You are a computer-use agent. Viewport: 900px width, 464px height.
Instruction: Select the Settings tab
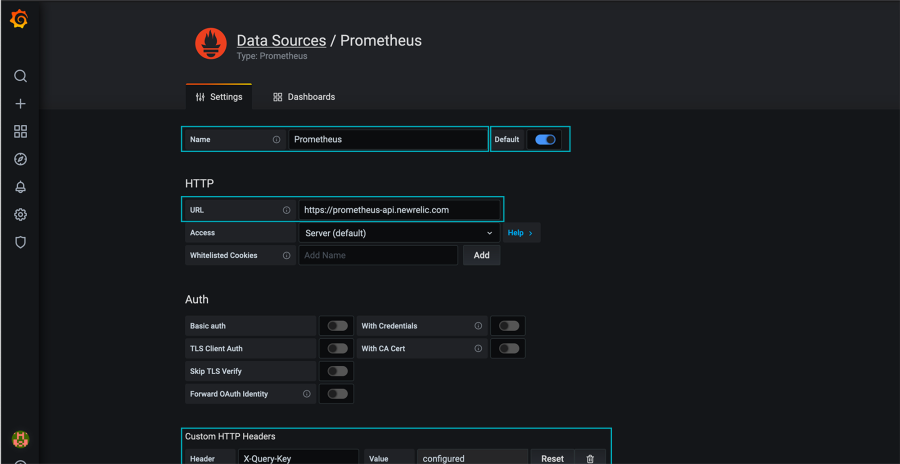tap(218, 97)
